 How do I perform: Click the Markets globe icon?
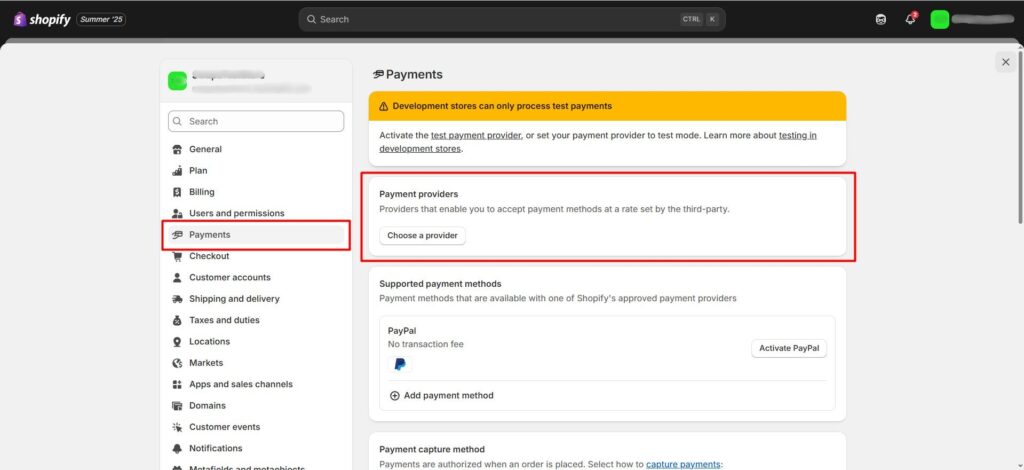point(177,363)
